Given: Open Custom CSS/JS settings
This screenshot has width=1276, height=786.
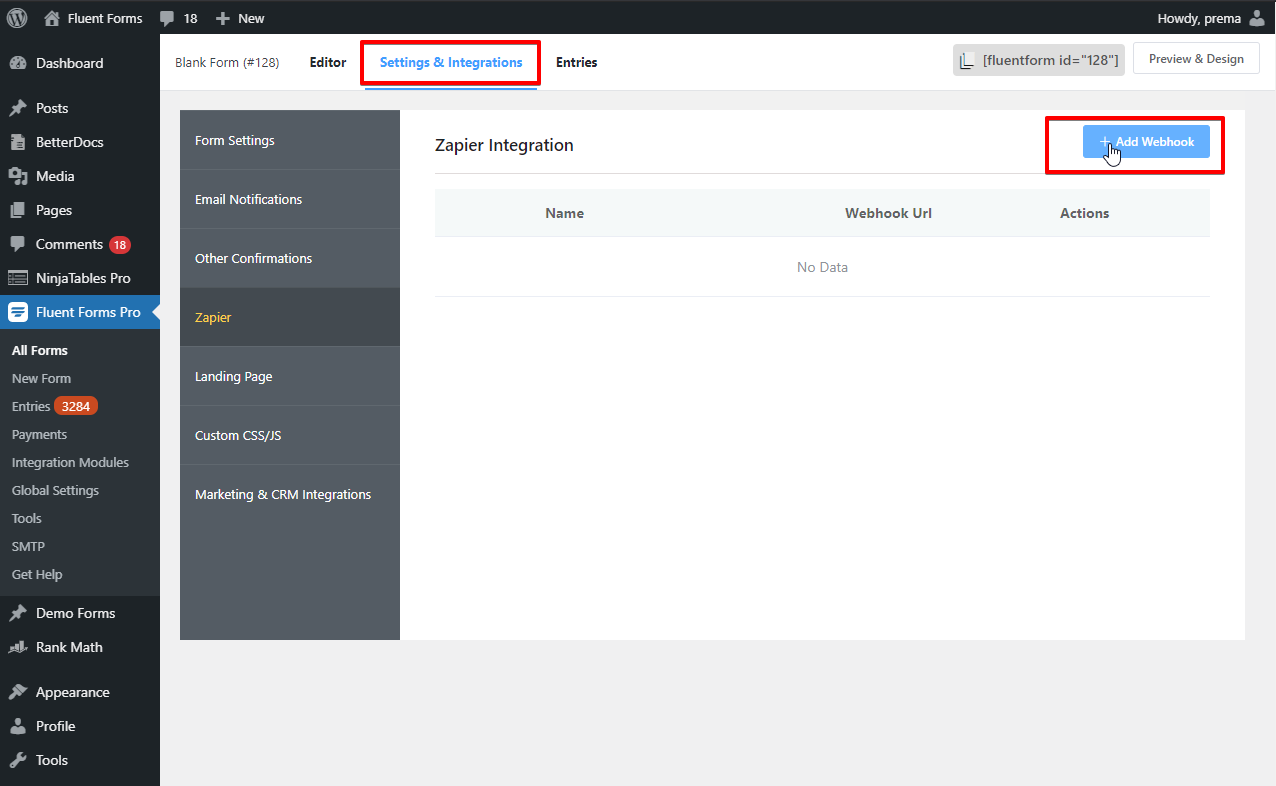Looking at the screenshot, I should [x=290, y=435].
